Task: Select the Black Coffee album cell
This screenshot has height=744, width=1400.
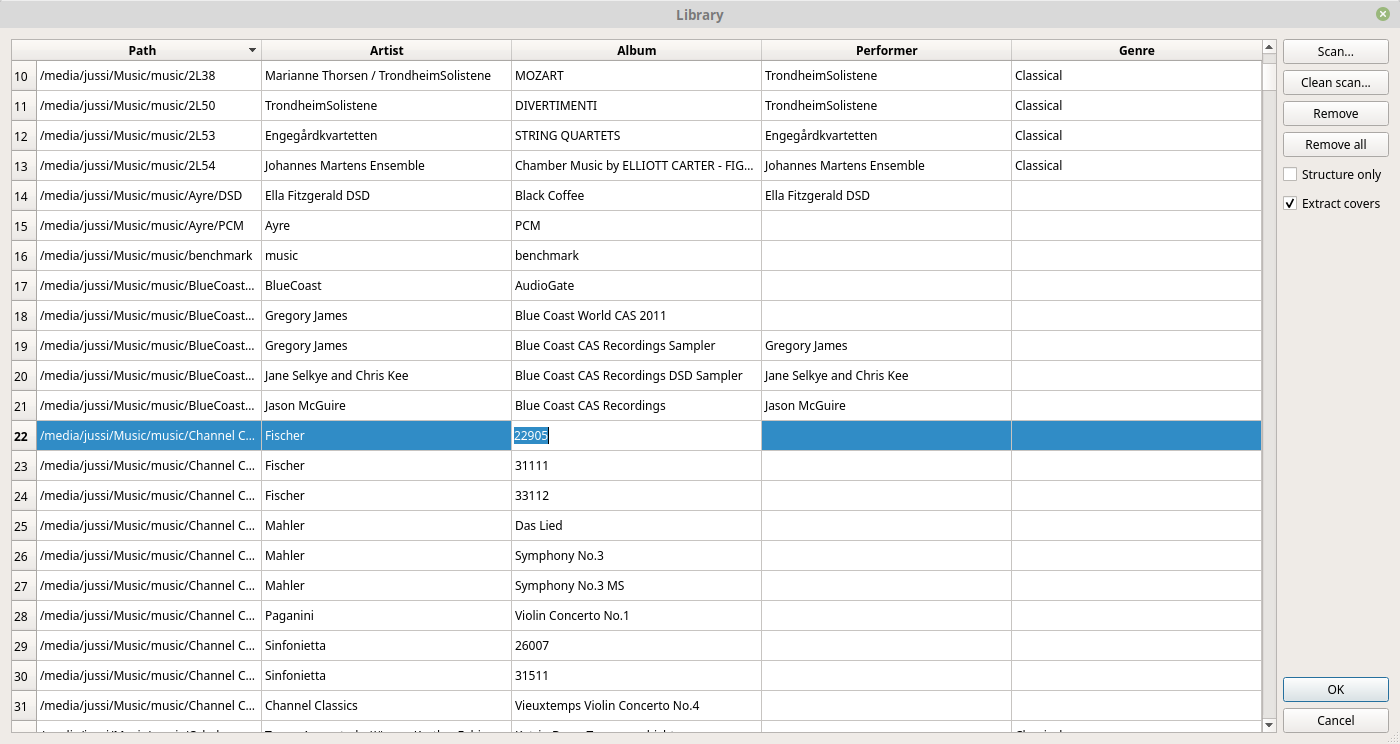Action: [x=636, y=196]
